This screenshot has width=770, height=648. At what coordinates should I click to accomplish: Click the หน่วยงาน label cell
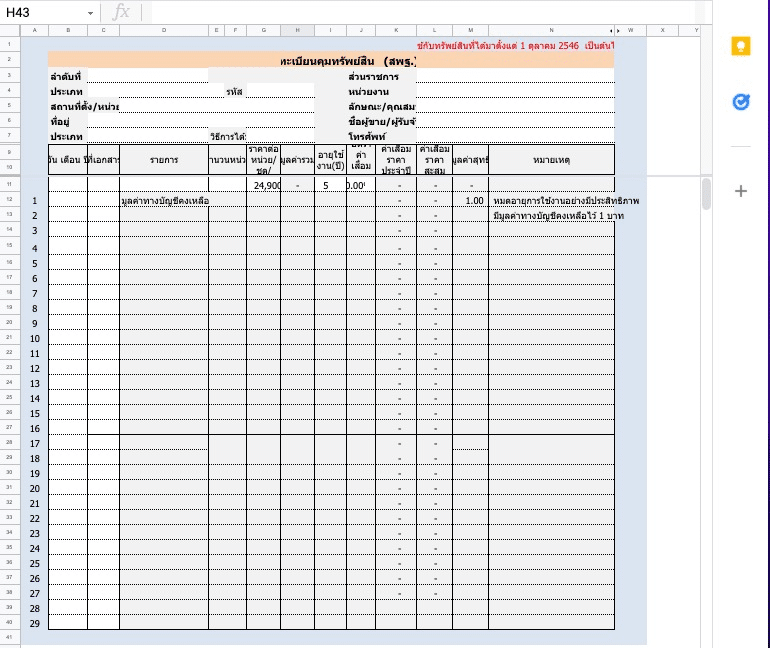(381, 92)
